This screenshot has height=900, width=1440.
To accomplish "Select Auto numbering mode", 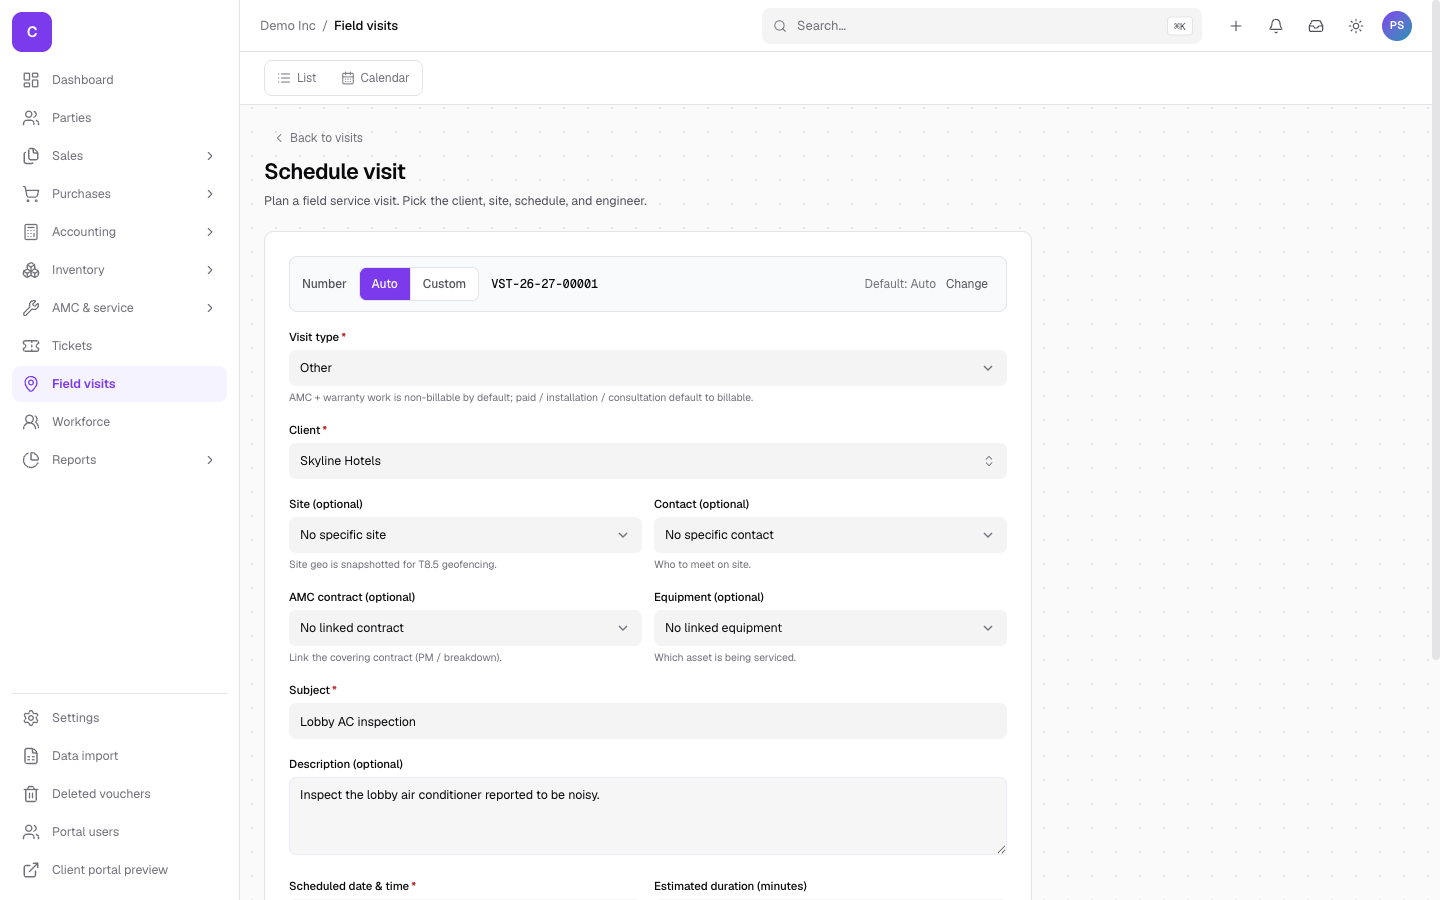I will [385, 284].
